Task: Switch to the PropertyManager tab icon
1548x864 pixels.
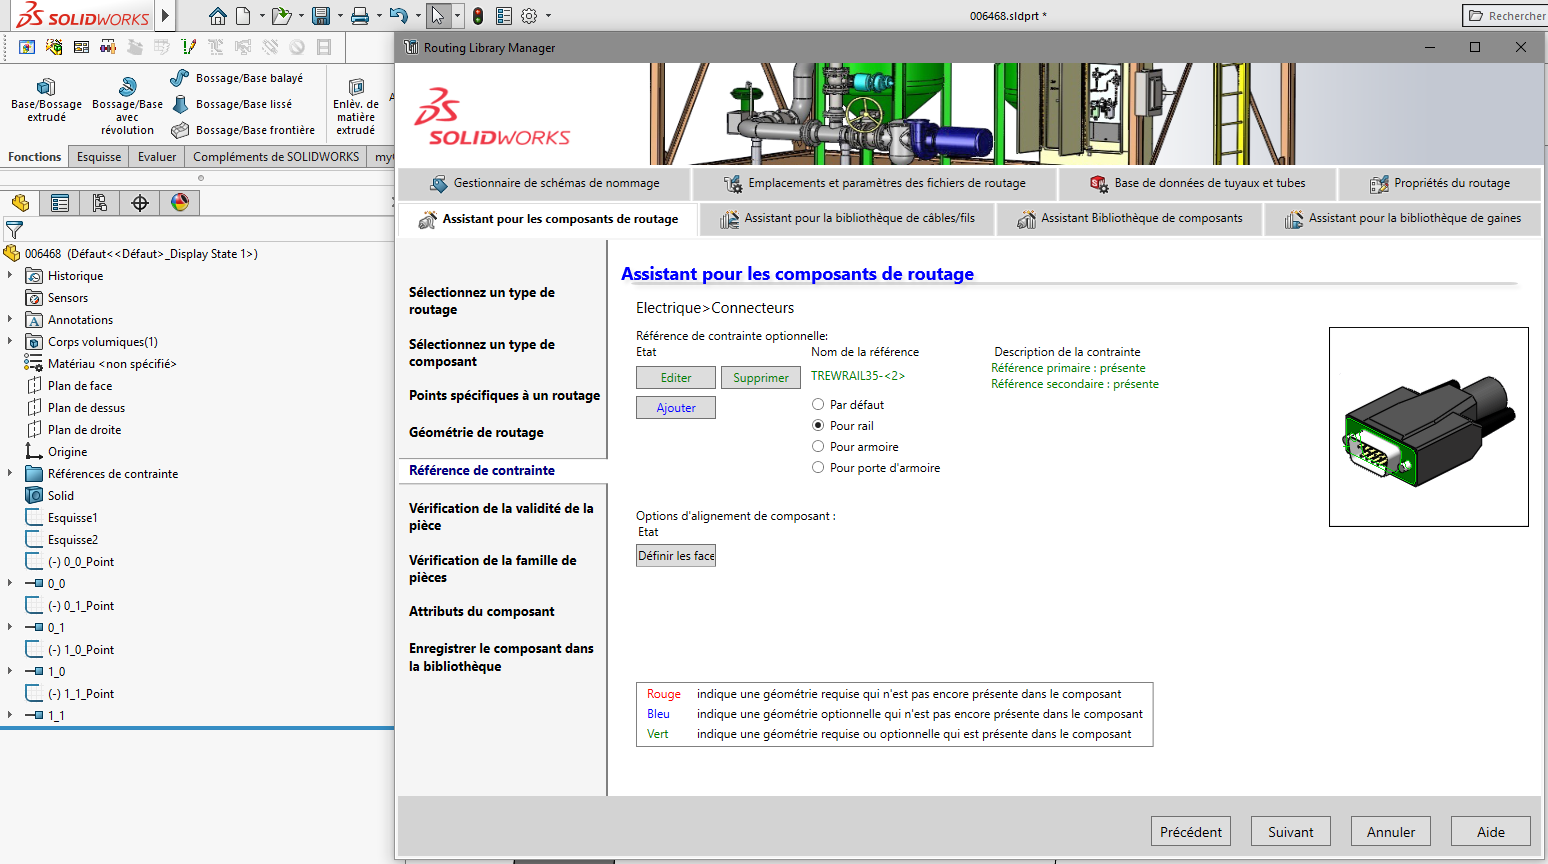Action: [60, 203]
